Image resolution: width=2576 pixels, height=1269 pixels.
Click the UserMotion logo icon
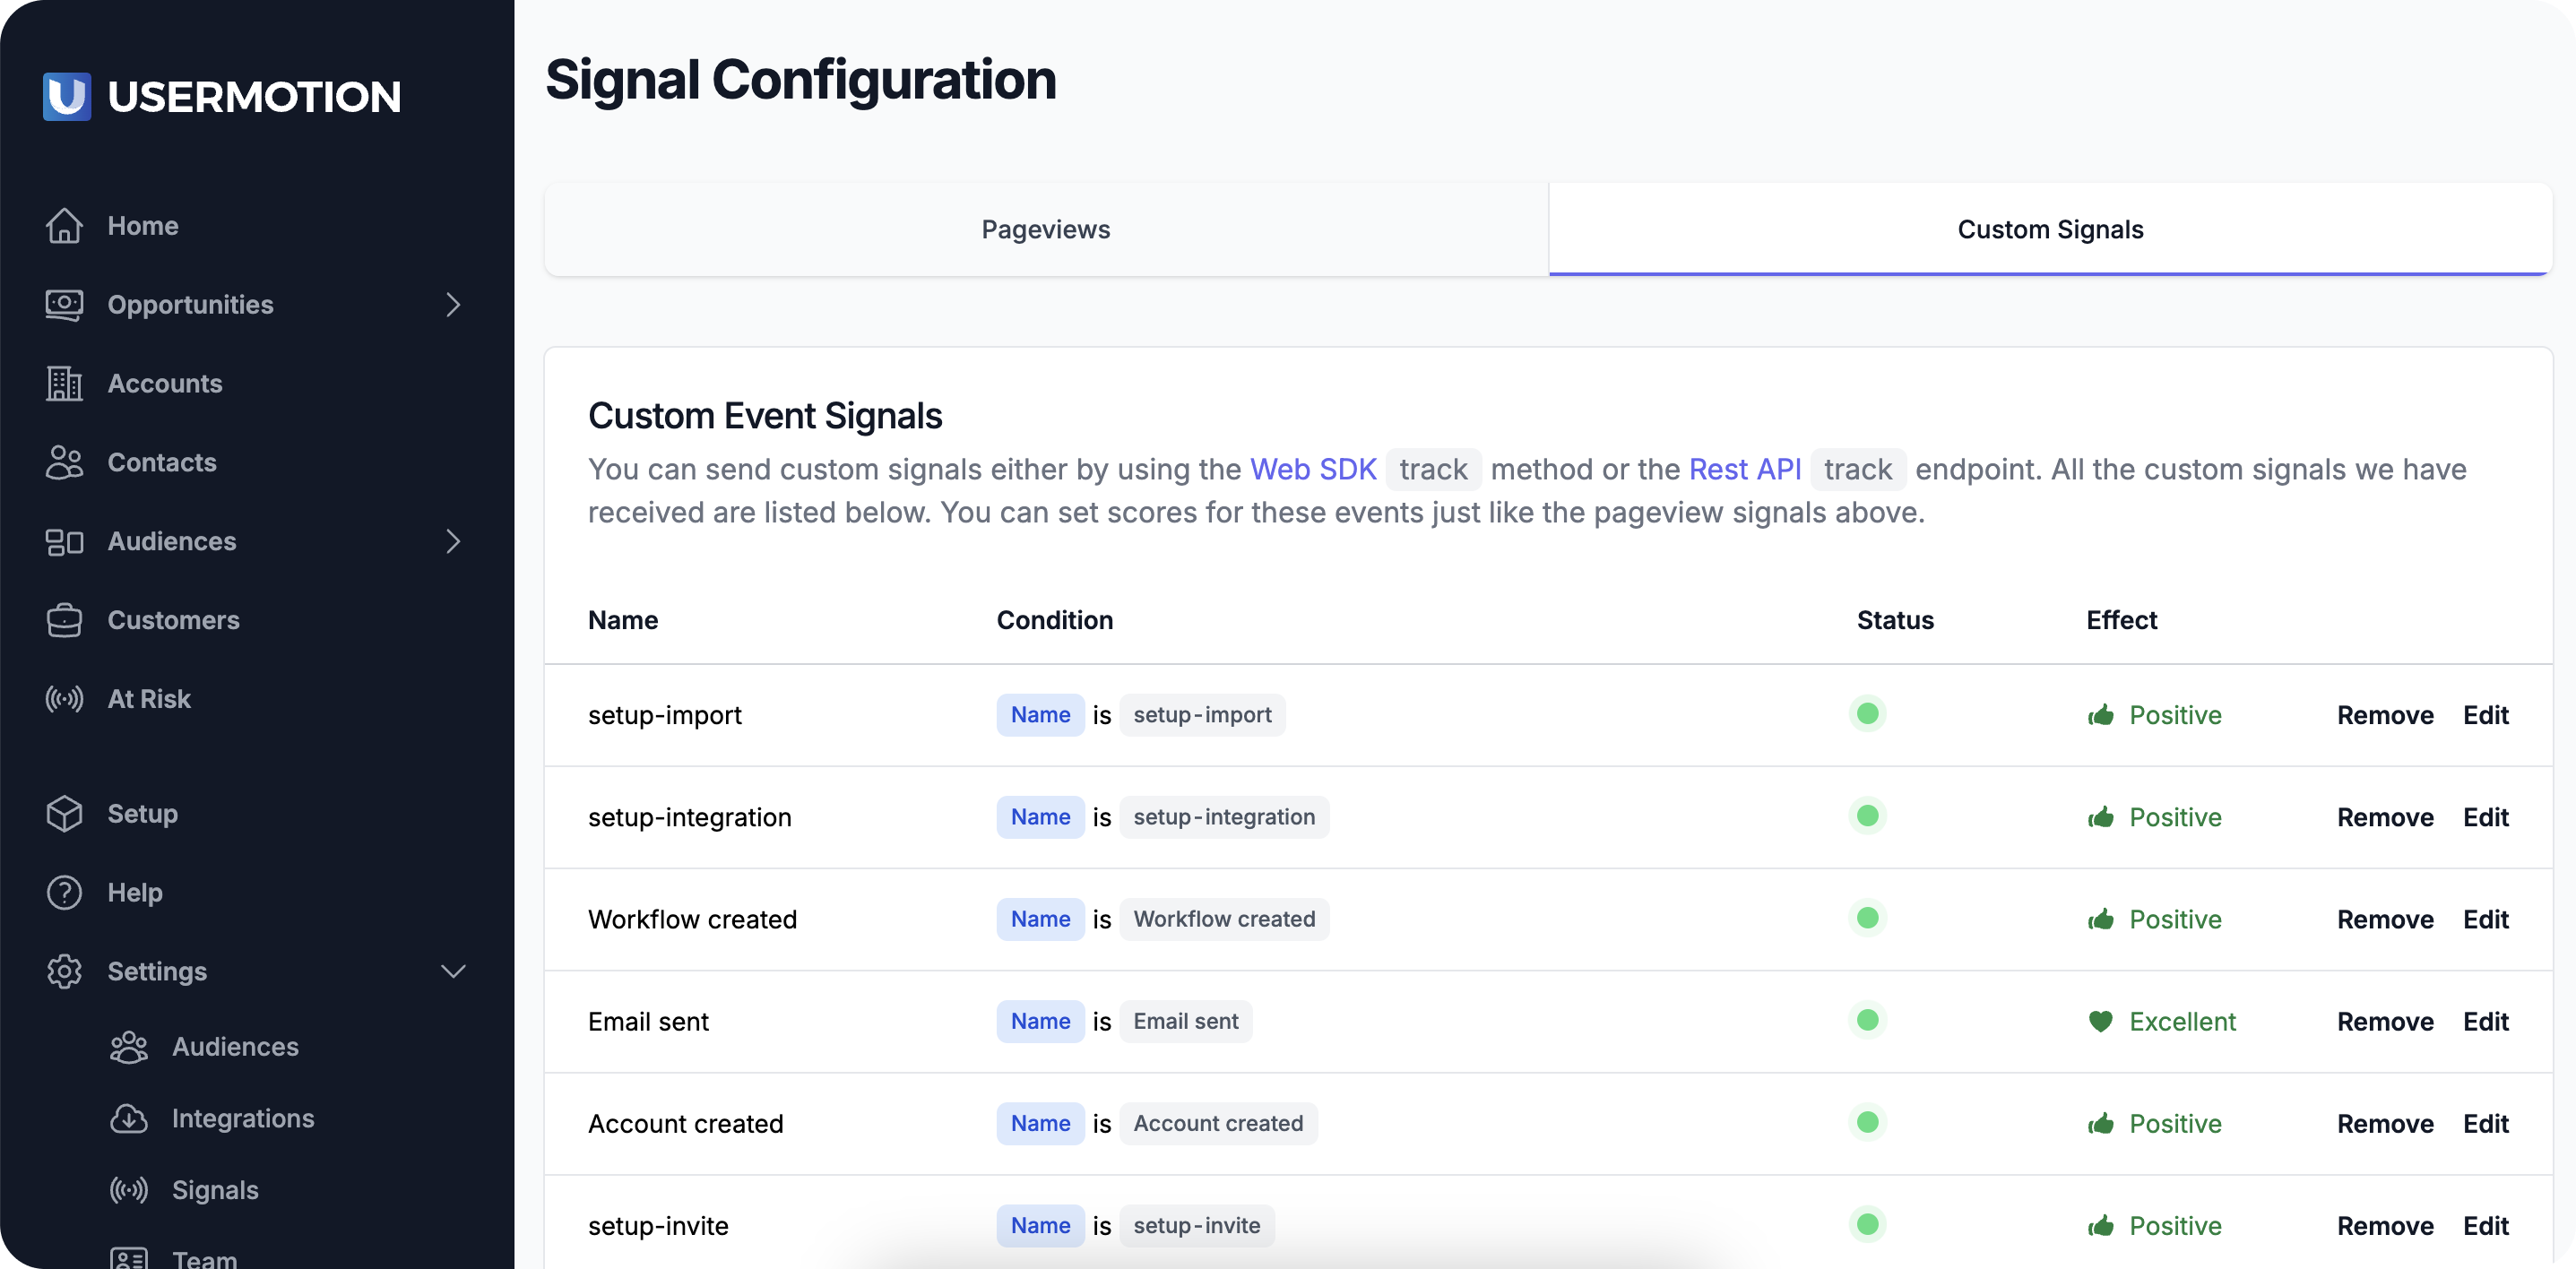pyautogui.click(x=67, y=96)
